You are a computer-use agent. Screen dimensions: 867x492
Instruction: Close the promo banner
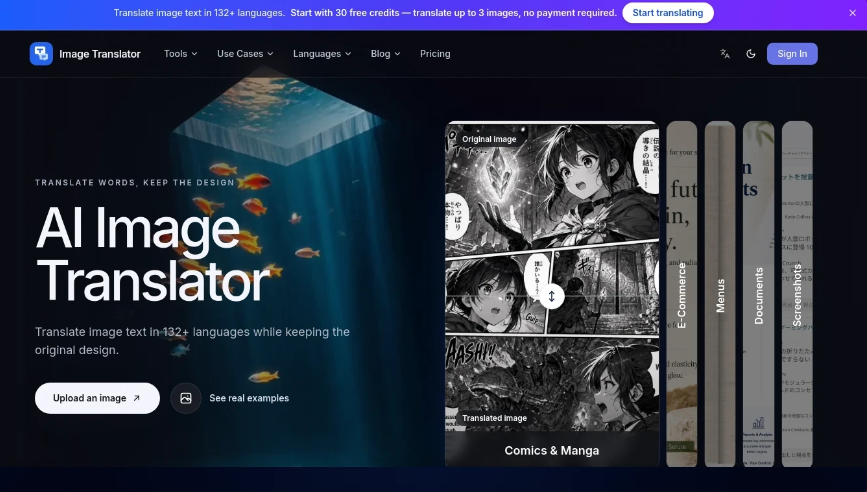tap(853, 13)
